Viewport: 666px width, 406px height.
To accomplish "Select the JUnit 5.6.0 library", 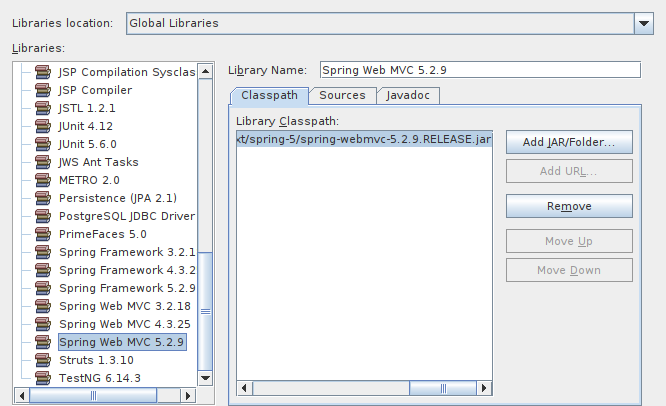I will tap(87, 144).
